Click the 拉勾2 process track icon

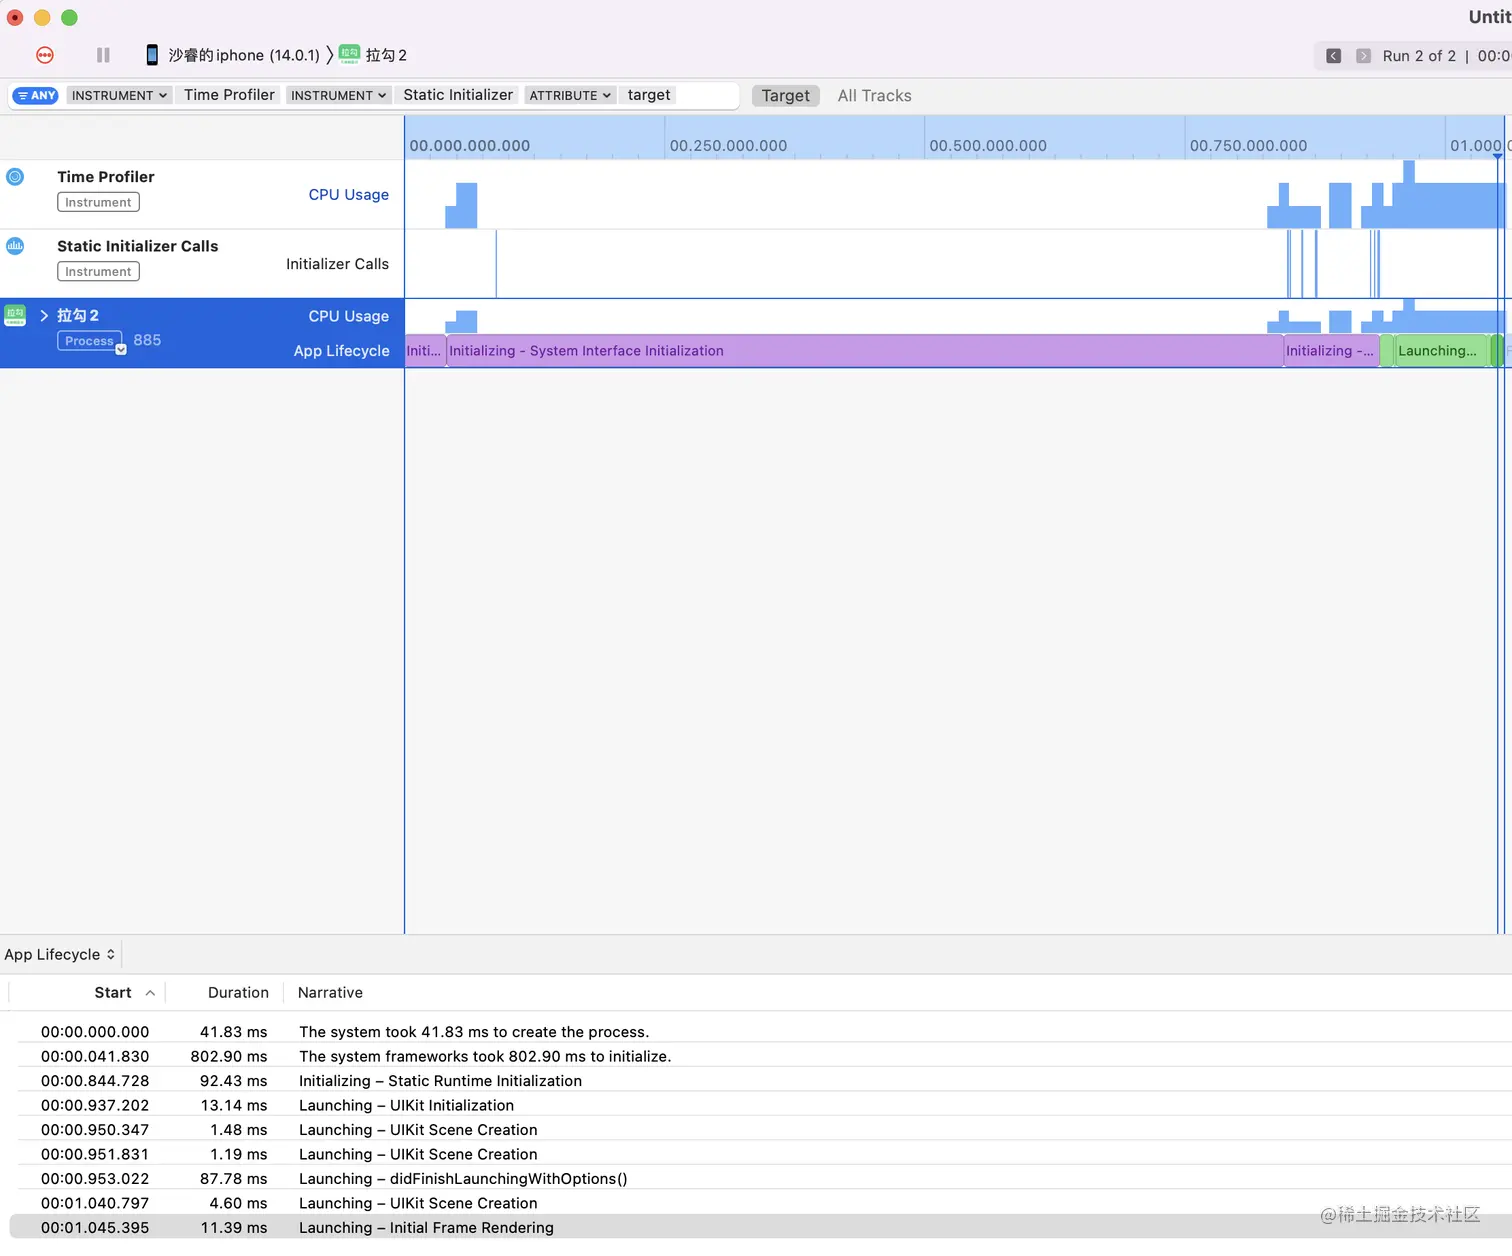click(15, 315)
